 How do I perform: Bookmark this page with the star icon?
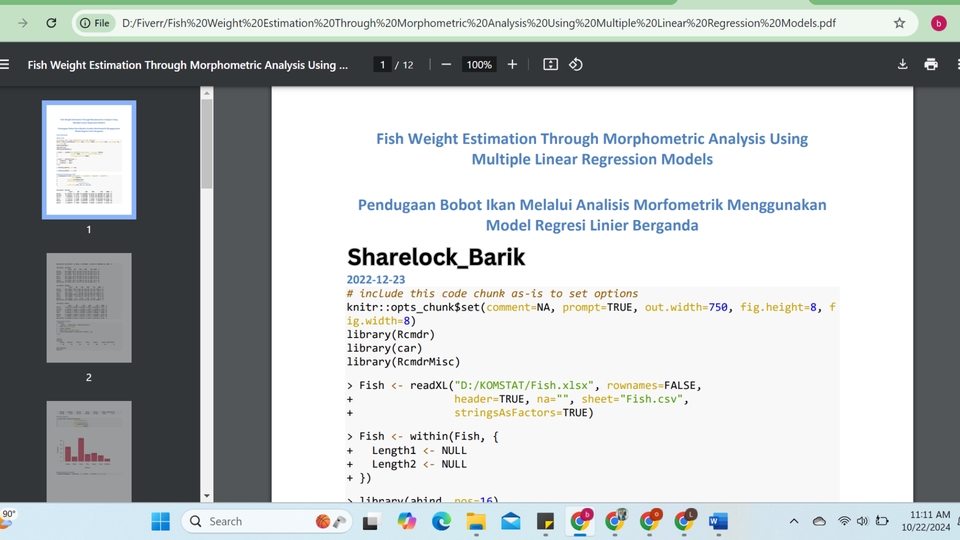click(899, 23)
